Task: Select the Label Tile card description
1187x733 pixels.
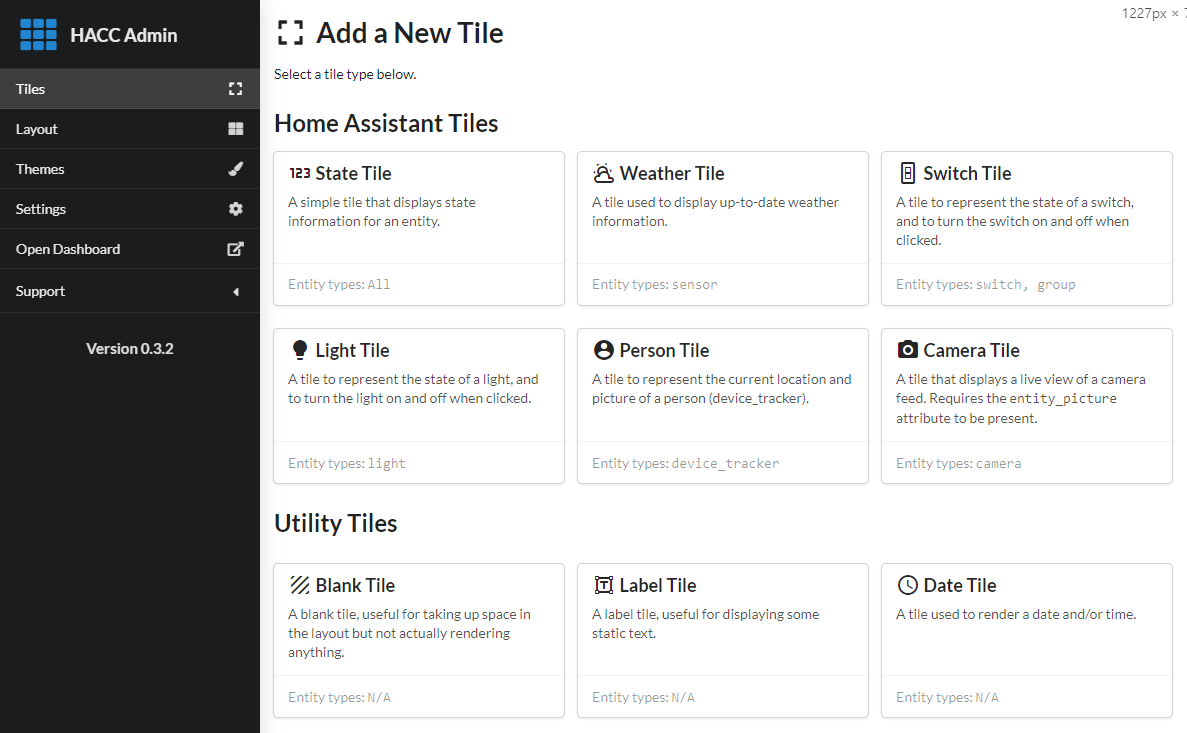Action: (x=705, y=624)
